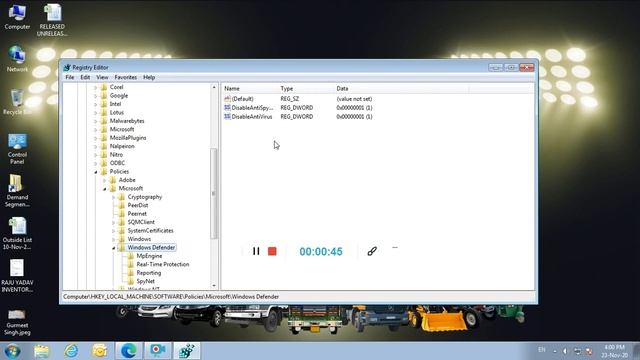Screen dimensions: 640x360
Task: Select the DisableAntiVirus value name
Action: point(252,117)
